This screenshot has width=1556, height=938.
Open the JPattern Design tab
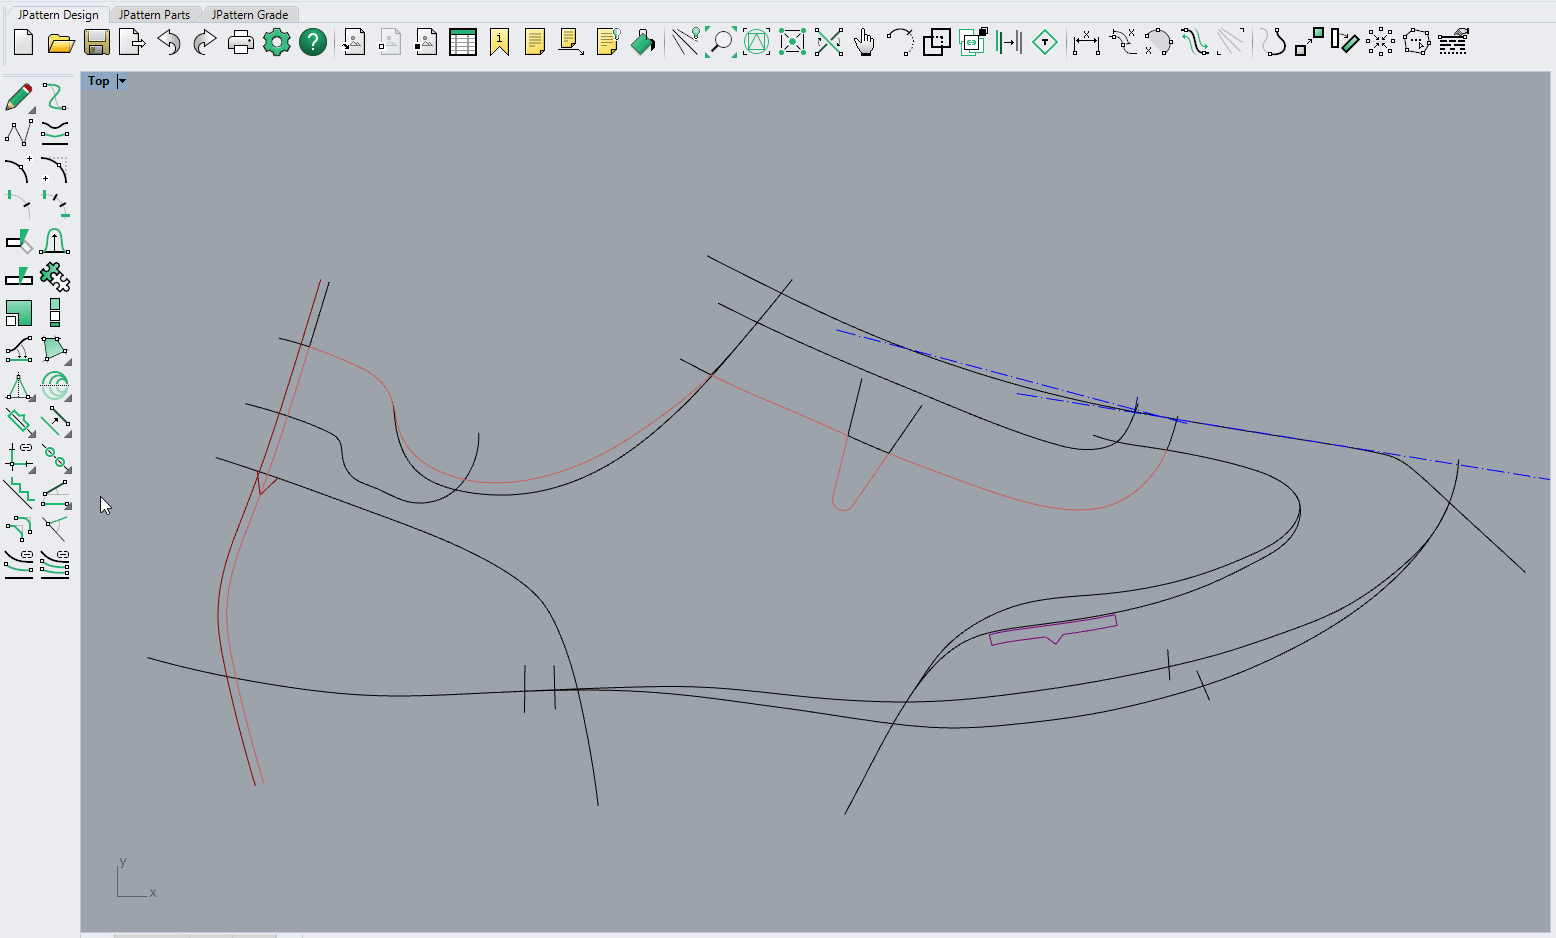(58, 14)
